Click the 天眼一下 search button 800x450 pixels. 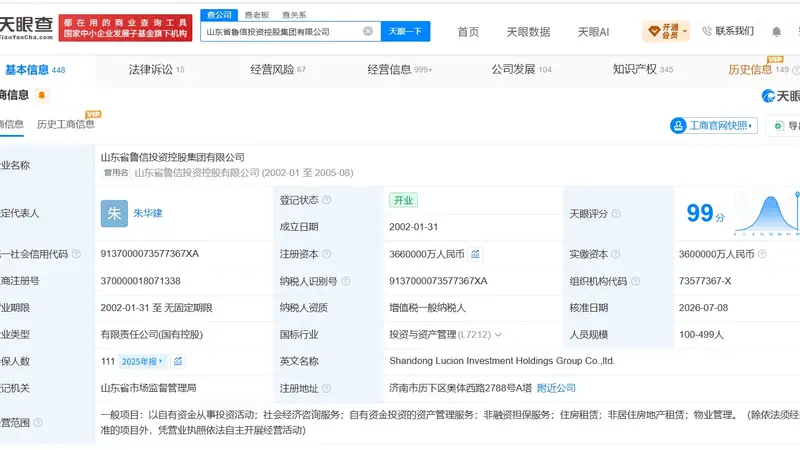point(406,31)
